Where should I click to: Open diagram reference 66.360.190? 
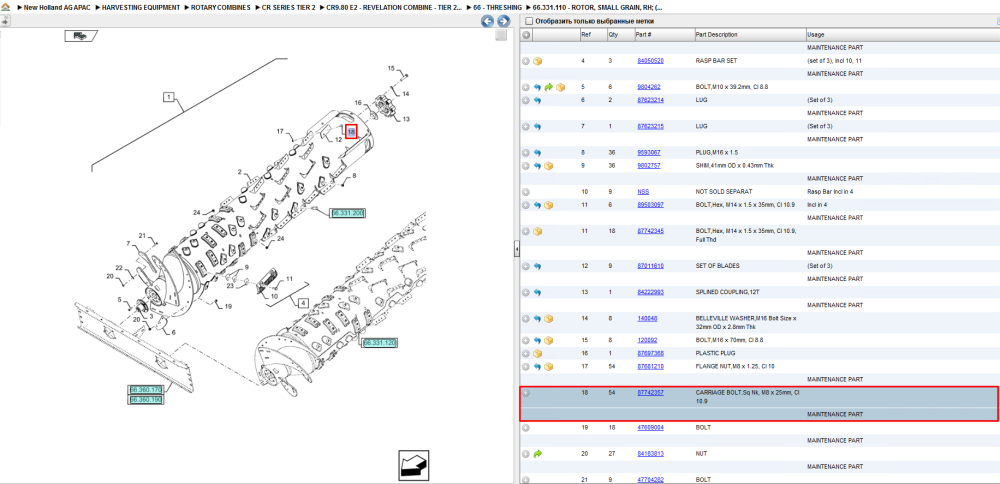point(145,400)
